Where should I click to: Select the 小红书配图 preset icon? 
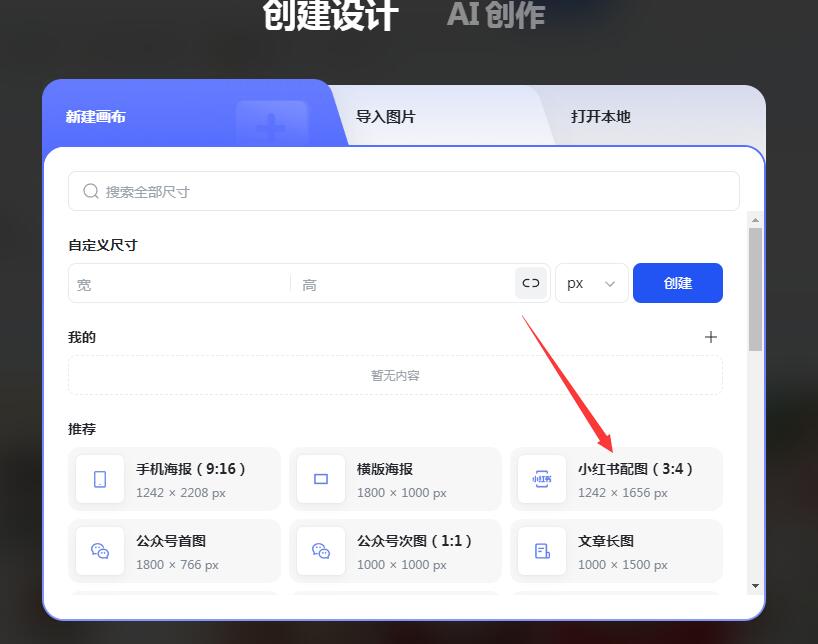pos(541,479)
